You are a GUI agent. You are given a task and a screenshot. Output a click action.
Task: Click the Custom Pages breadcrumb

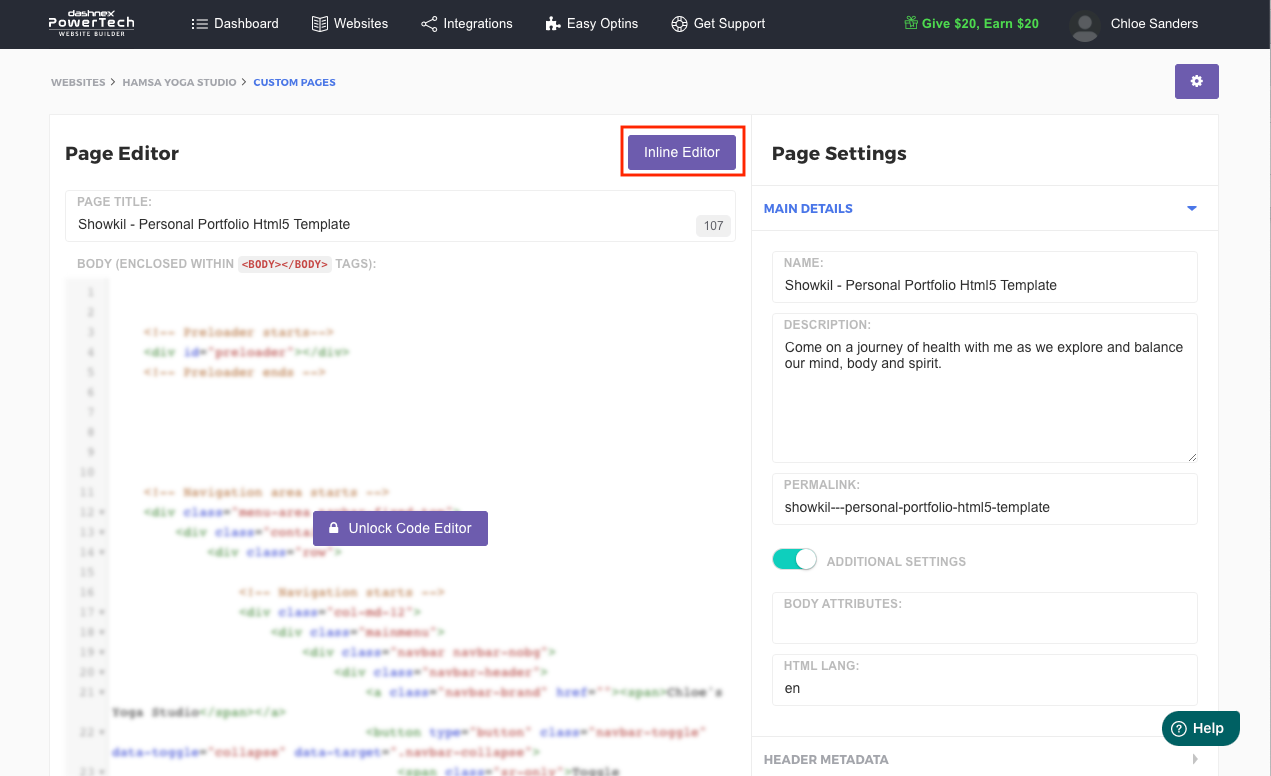pyautogui.click(x=294, y=82)
